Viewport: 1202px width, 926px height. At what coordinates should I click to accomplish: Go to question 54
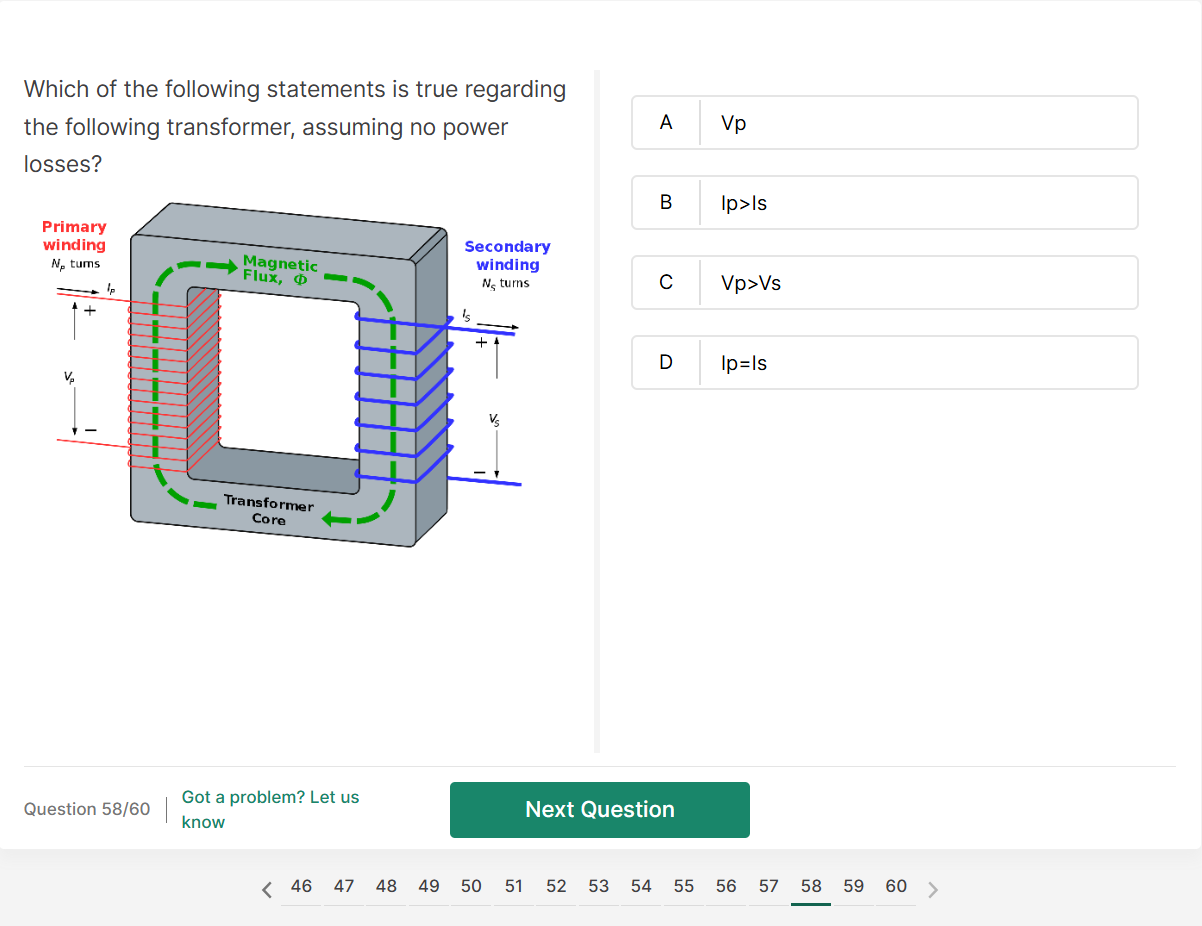tap(641, 886)
